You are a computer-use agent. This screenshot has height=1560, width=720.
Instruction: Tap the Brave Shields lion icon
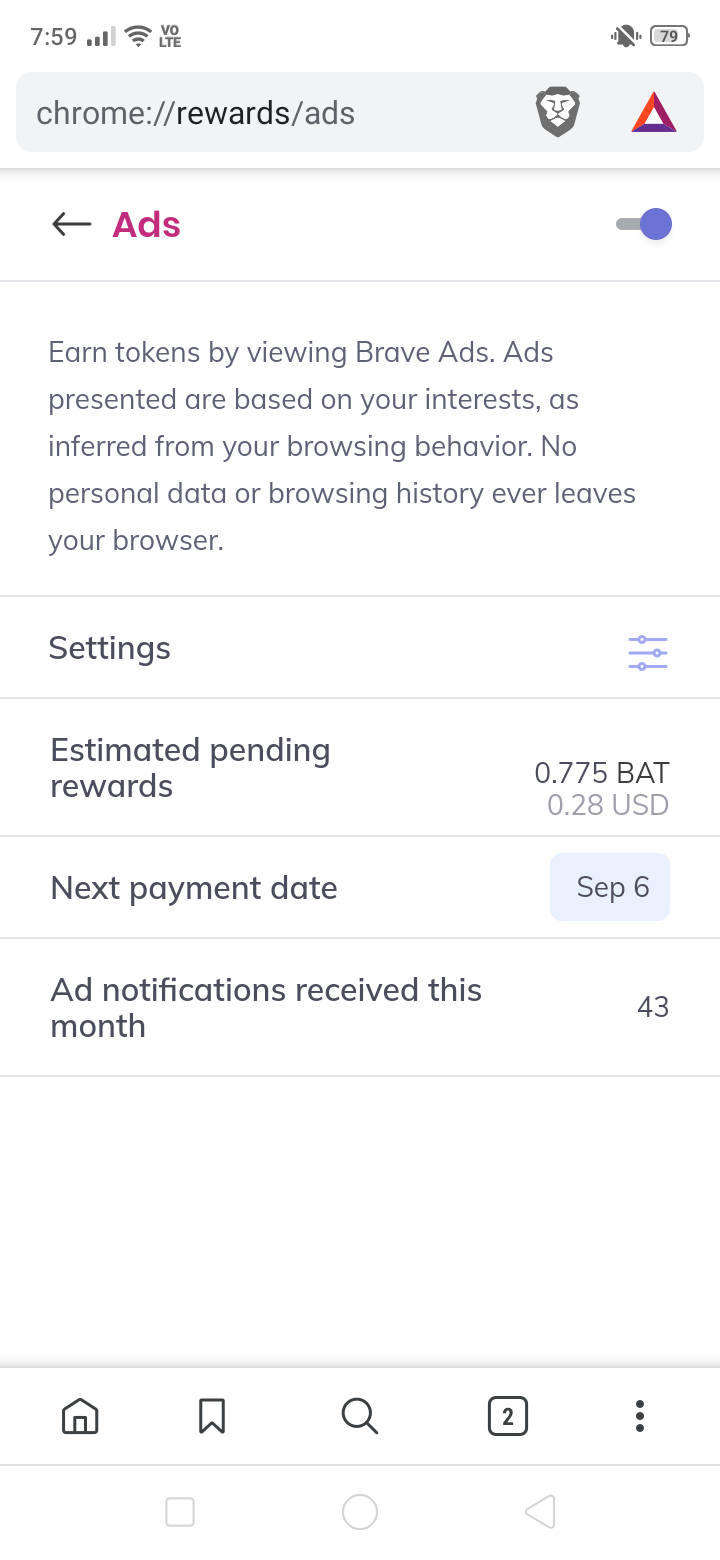point(558,112)
